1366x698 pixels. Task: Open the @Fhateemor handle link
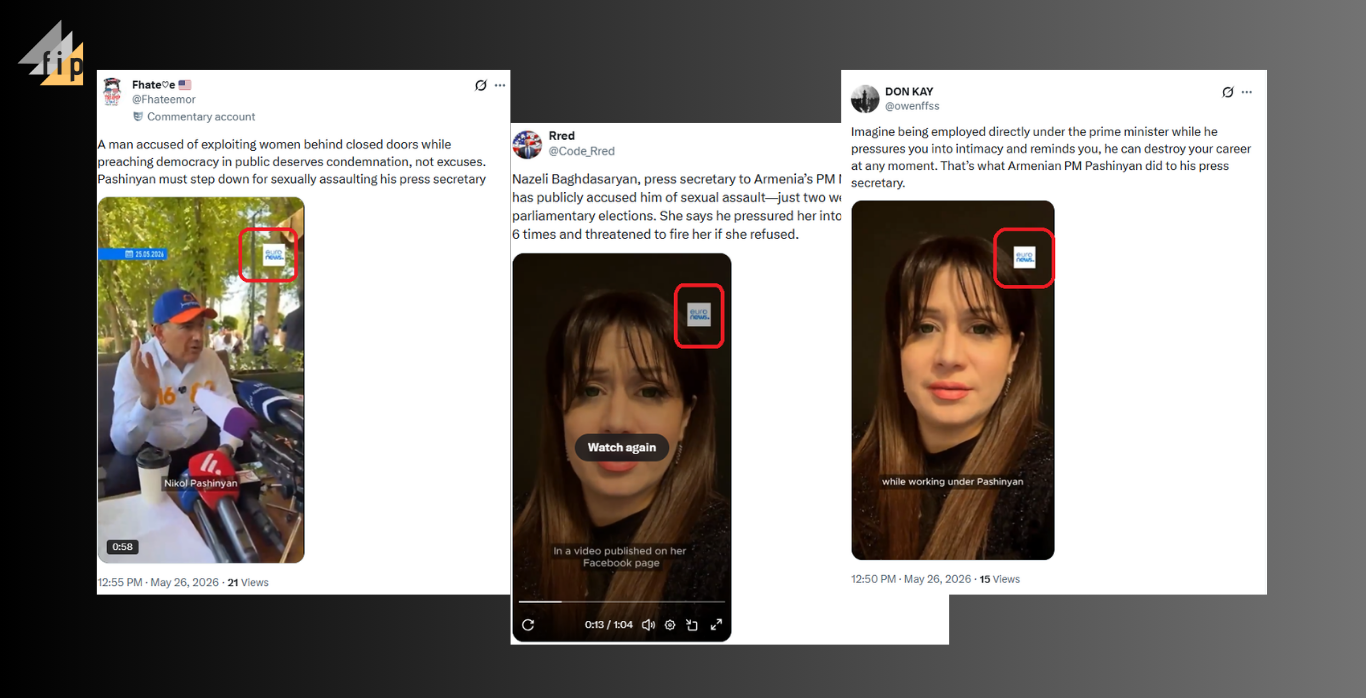164,100
